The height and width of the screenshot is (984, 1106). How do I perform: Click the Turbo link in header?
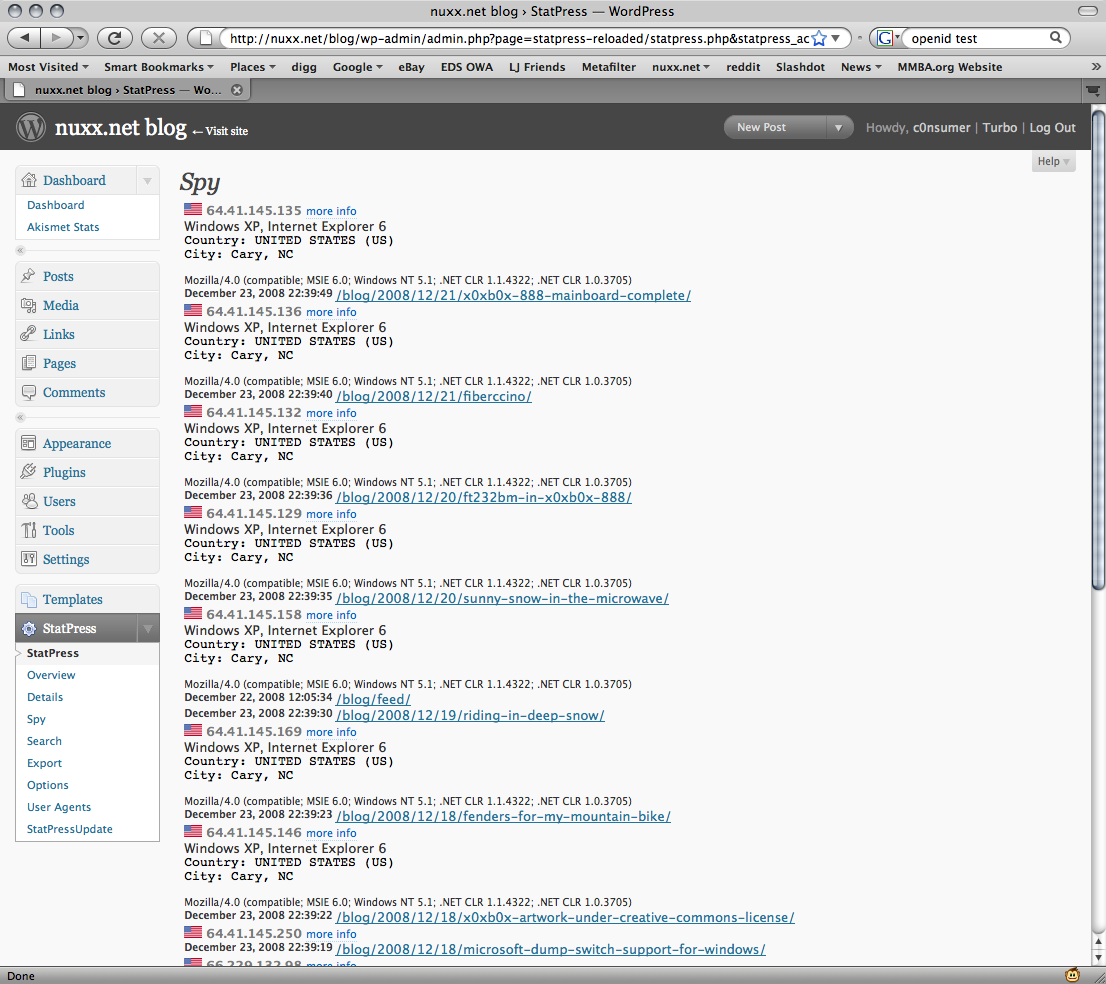point(999,128)
